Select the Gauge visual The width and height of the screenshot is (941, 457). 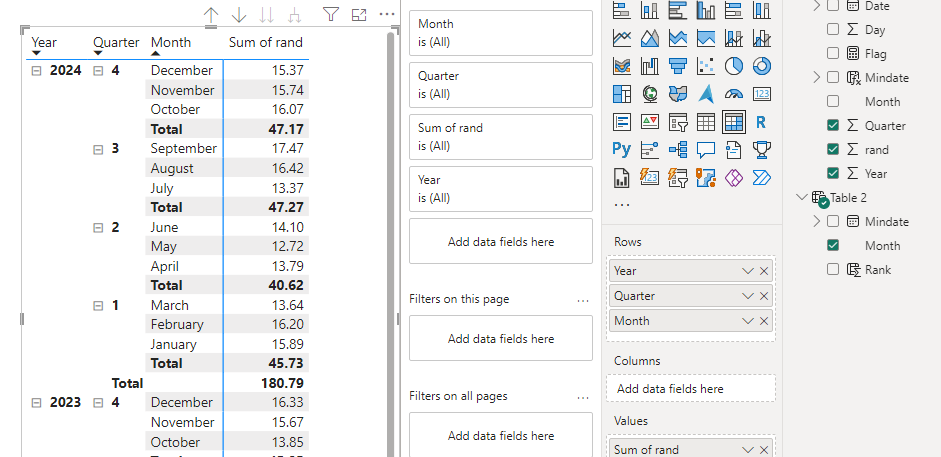733,94
